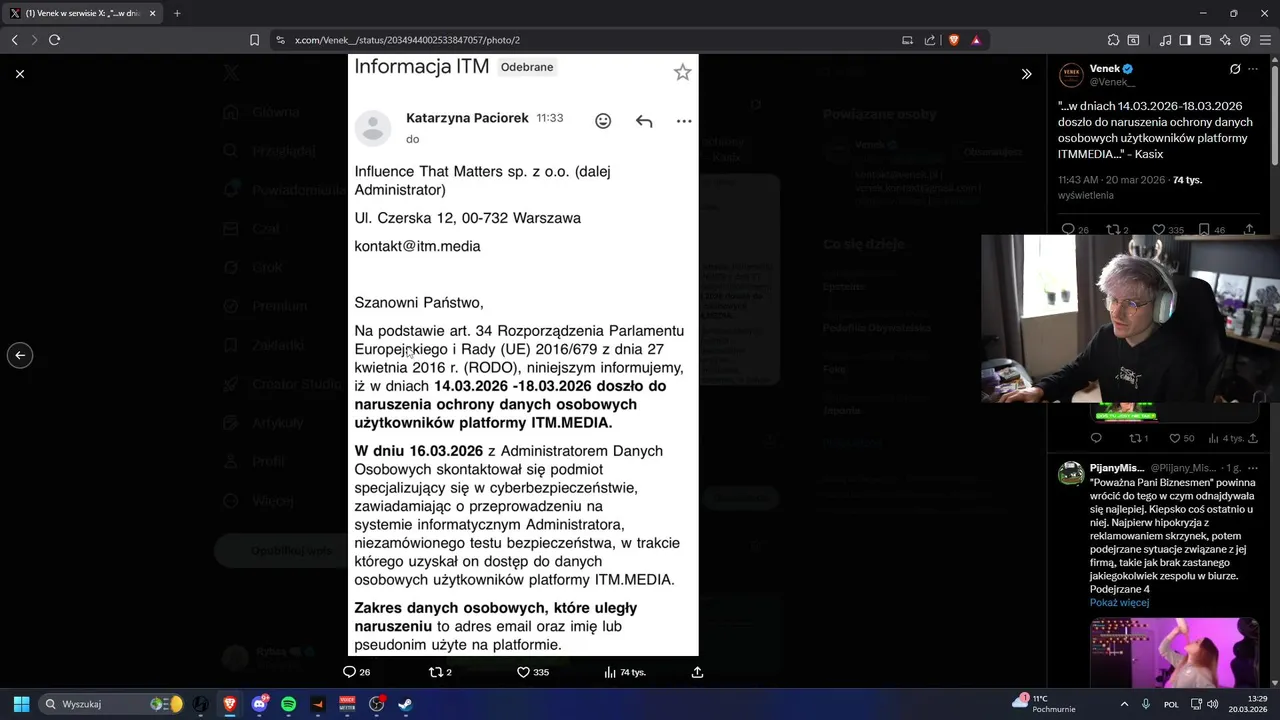Click the volume speaker icon in the system tray
The width and height of the screenshot is (1280, 720).
[1212, 704]
